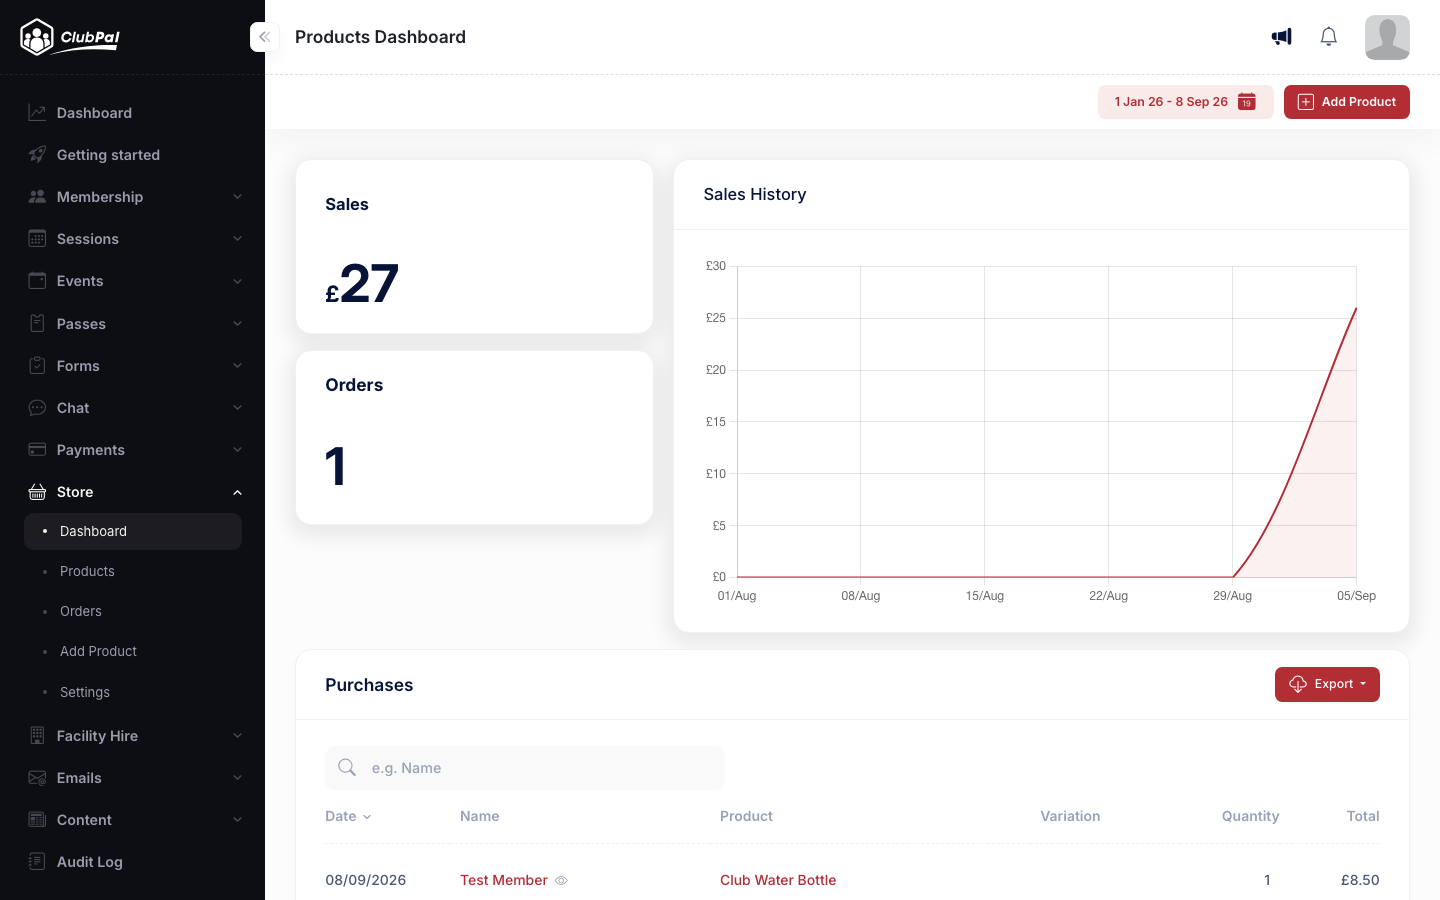
Task: Open the Test Member link
Action: [504, 880]
